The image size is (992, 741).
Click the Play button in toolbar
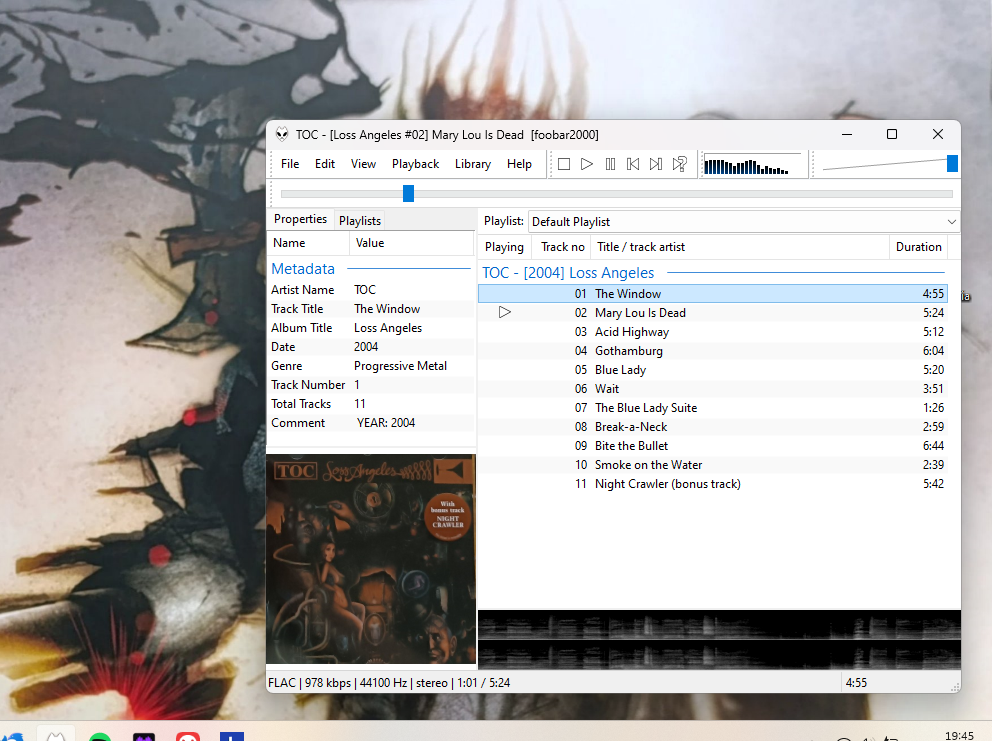tap(586, 165)
